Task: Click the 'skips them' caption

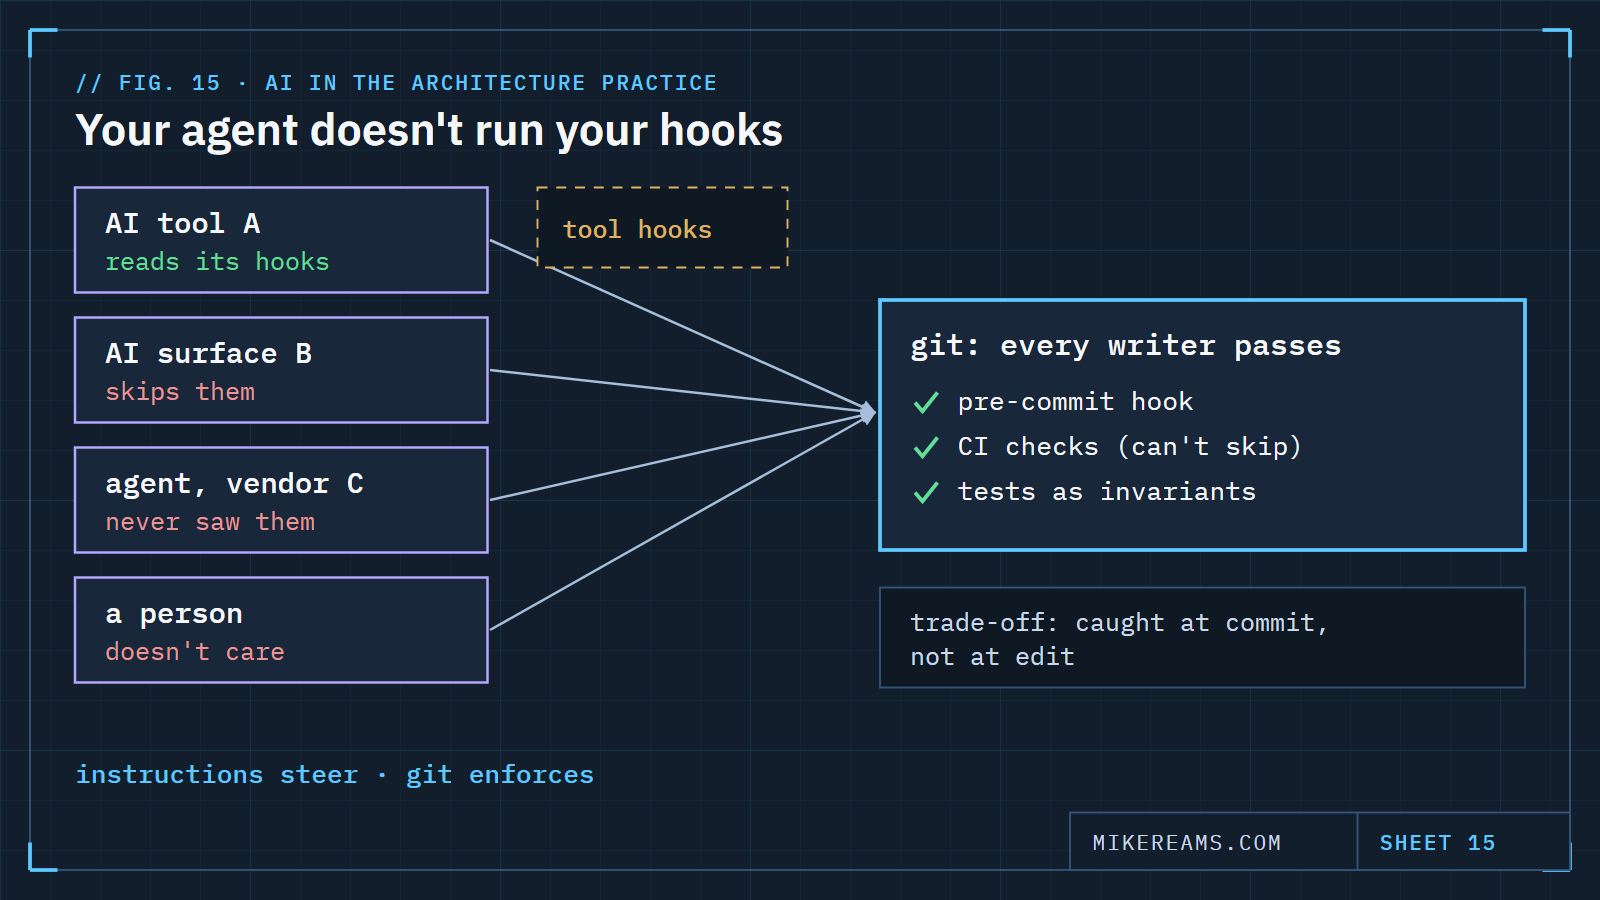Action: click(x=180, y=392)
